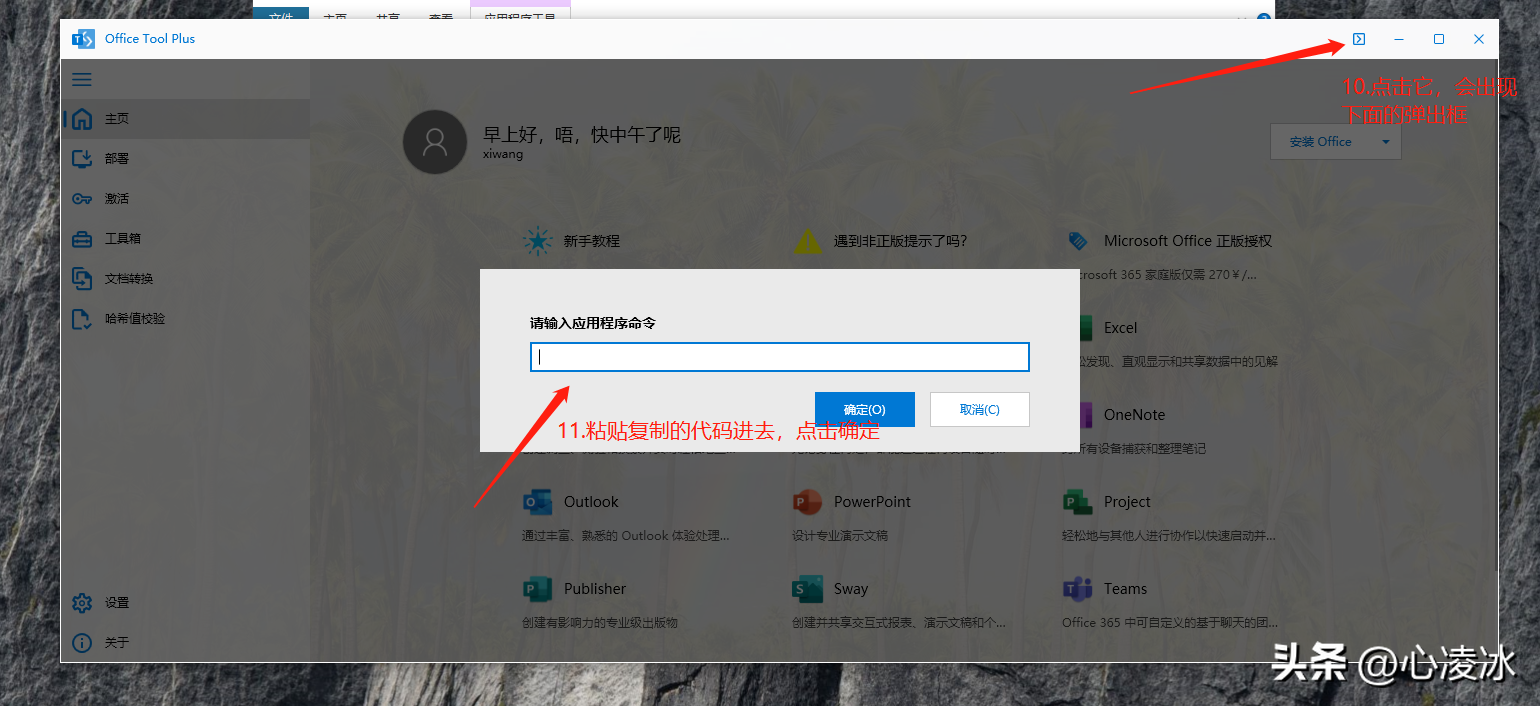Click the Project app icon

coord(1077,502)
